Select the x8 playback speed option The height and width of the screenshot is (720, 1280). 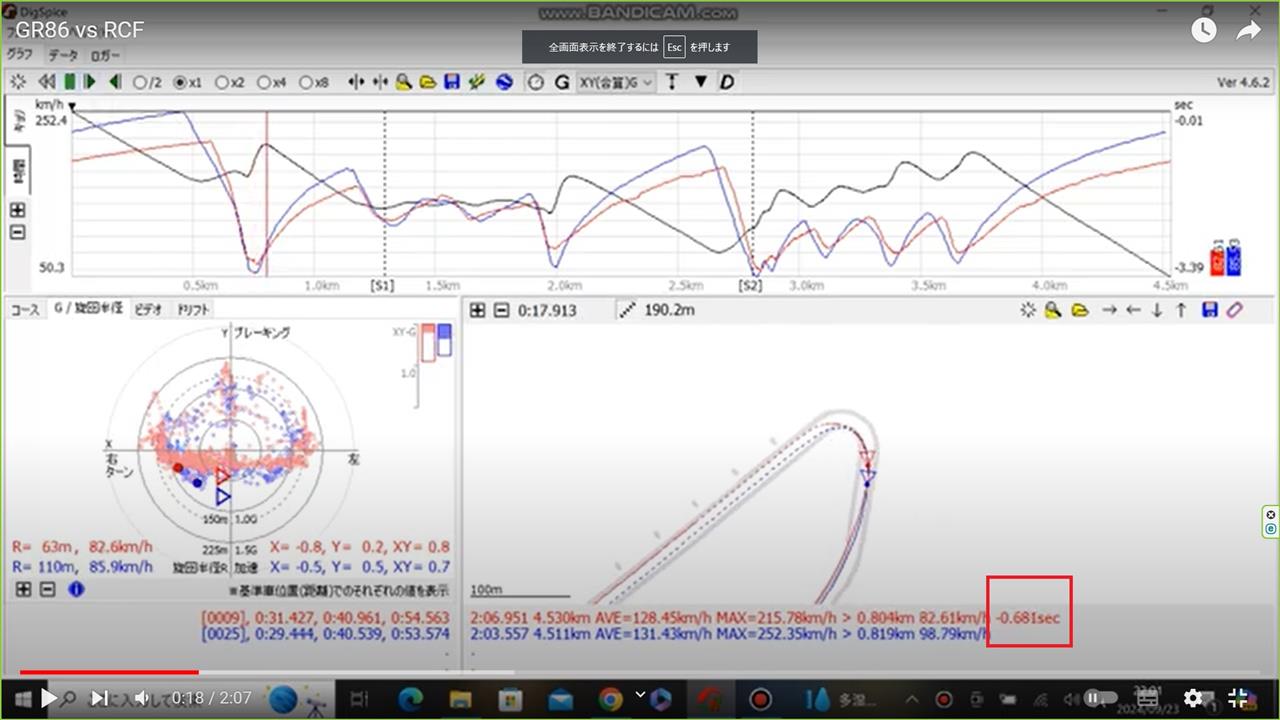314,82
